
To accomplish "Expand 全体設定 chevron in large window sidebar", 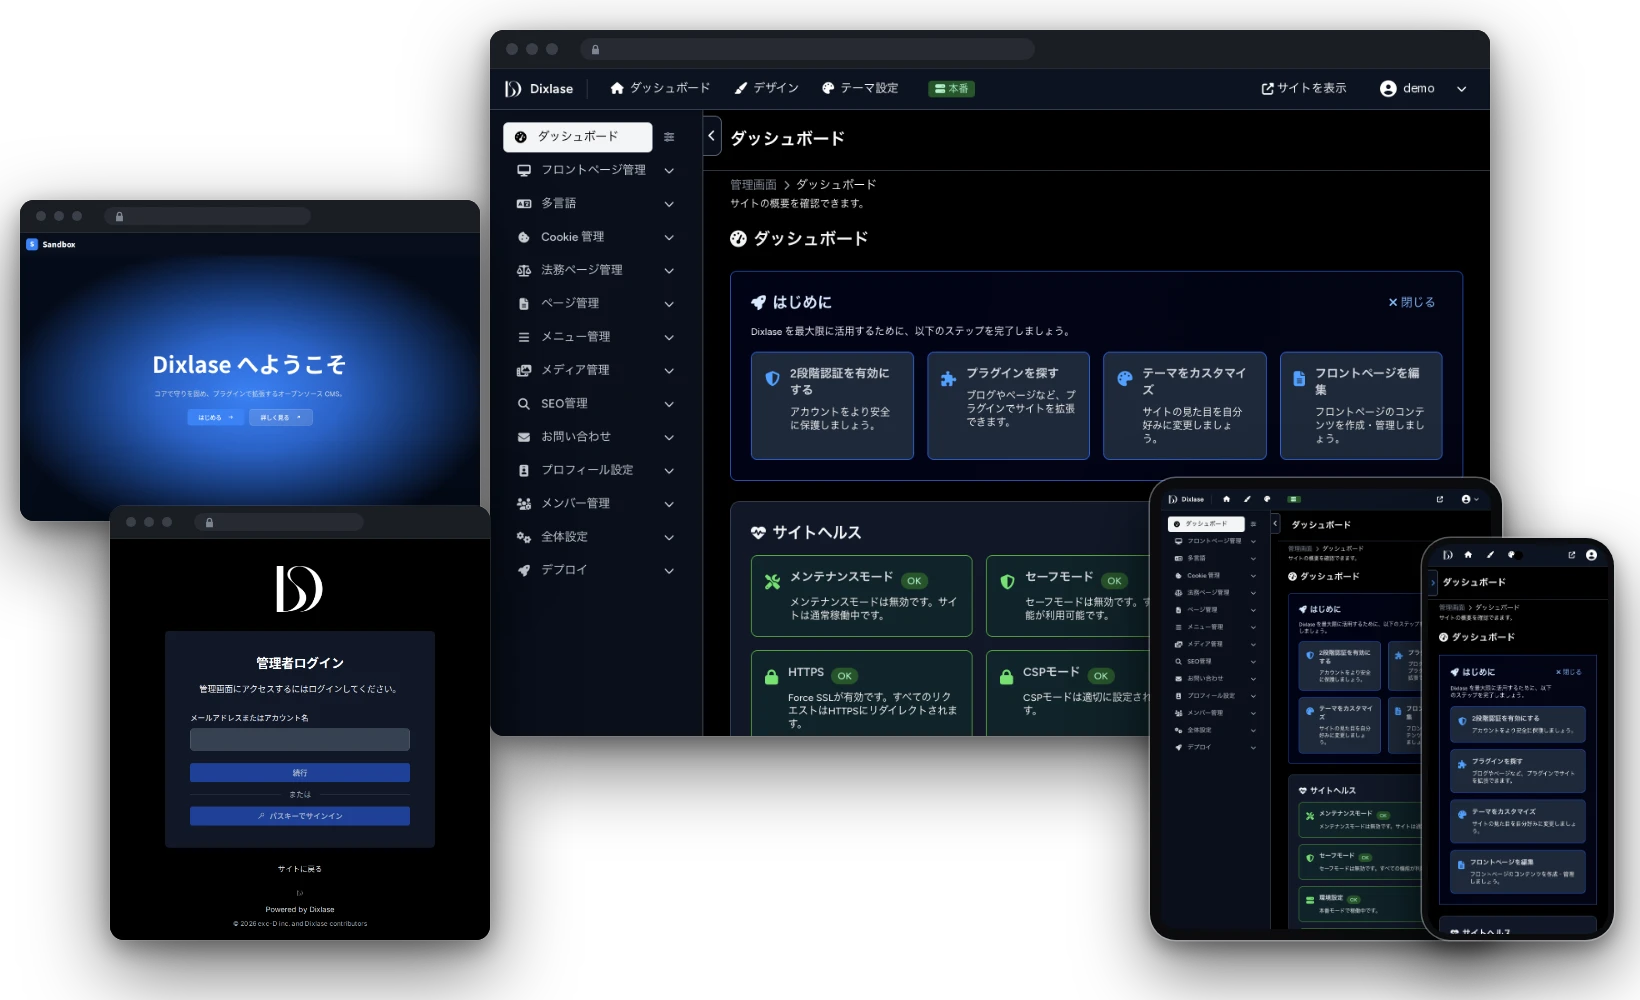I will click(669, 537).
